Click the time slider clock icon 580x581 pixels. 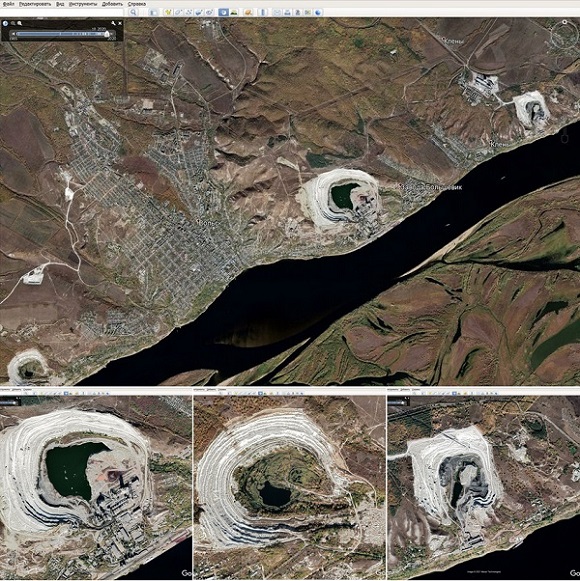point(5,23)
